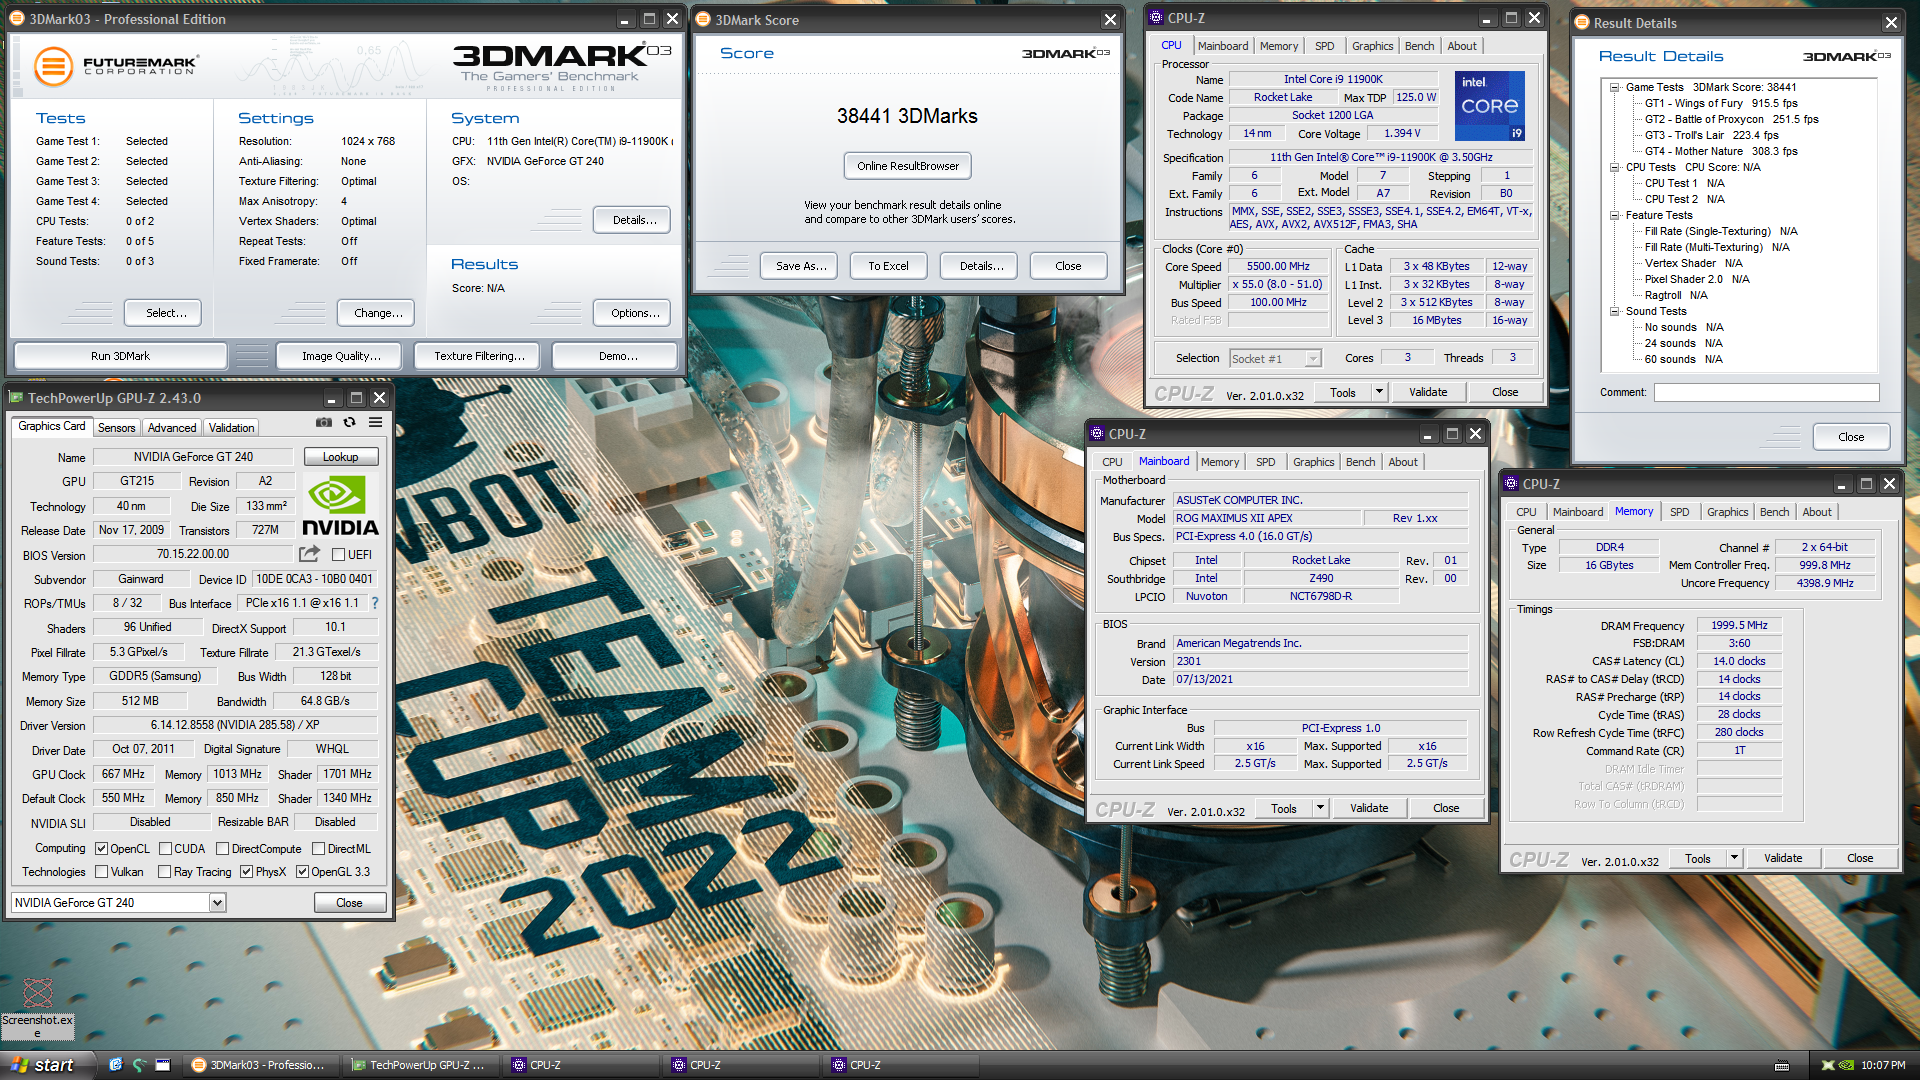This screenshot has height=1080, width=1920.
Task: Click the 3DMark03 Gamers' Benchmark logo in main window
Action: [x=561, y=66]
